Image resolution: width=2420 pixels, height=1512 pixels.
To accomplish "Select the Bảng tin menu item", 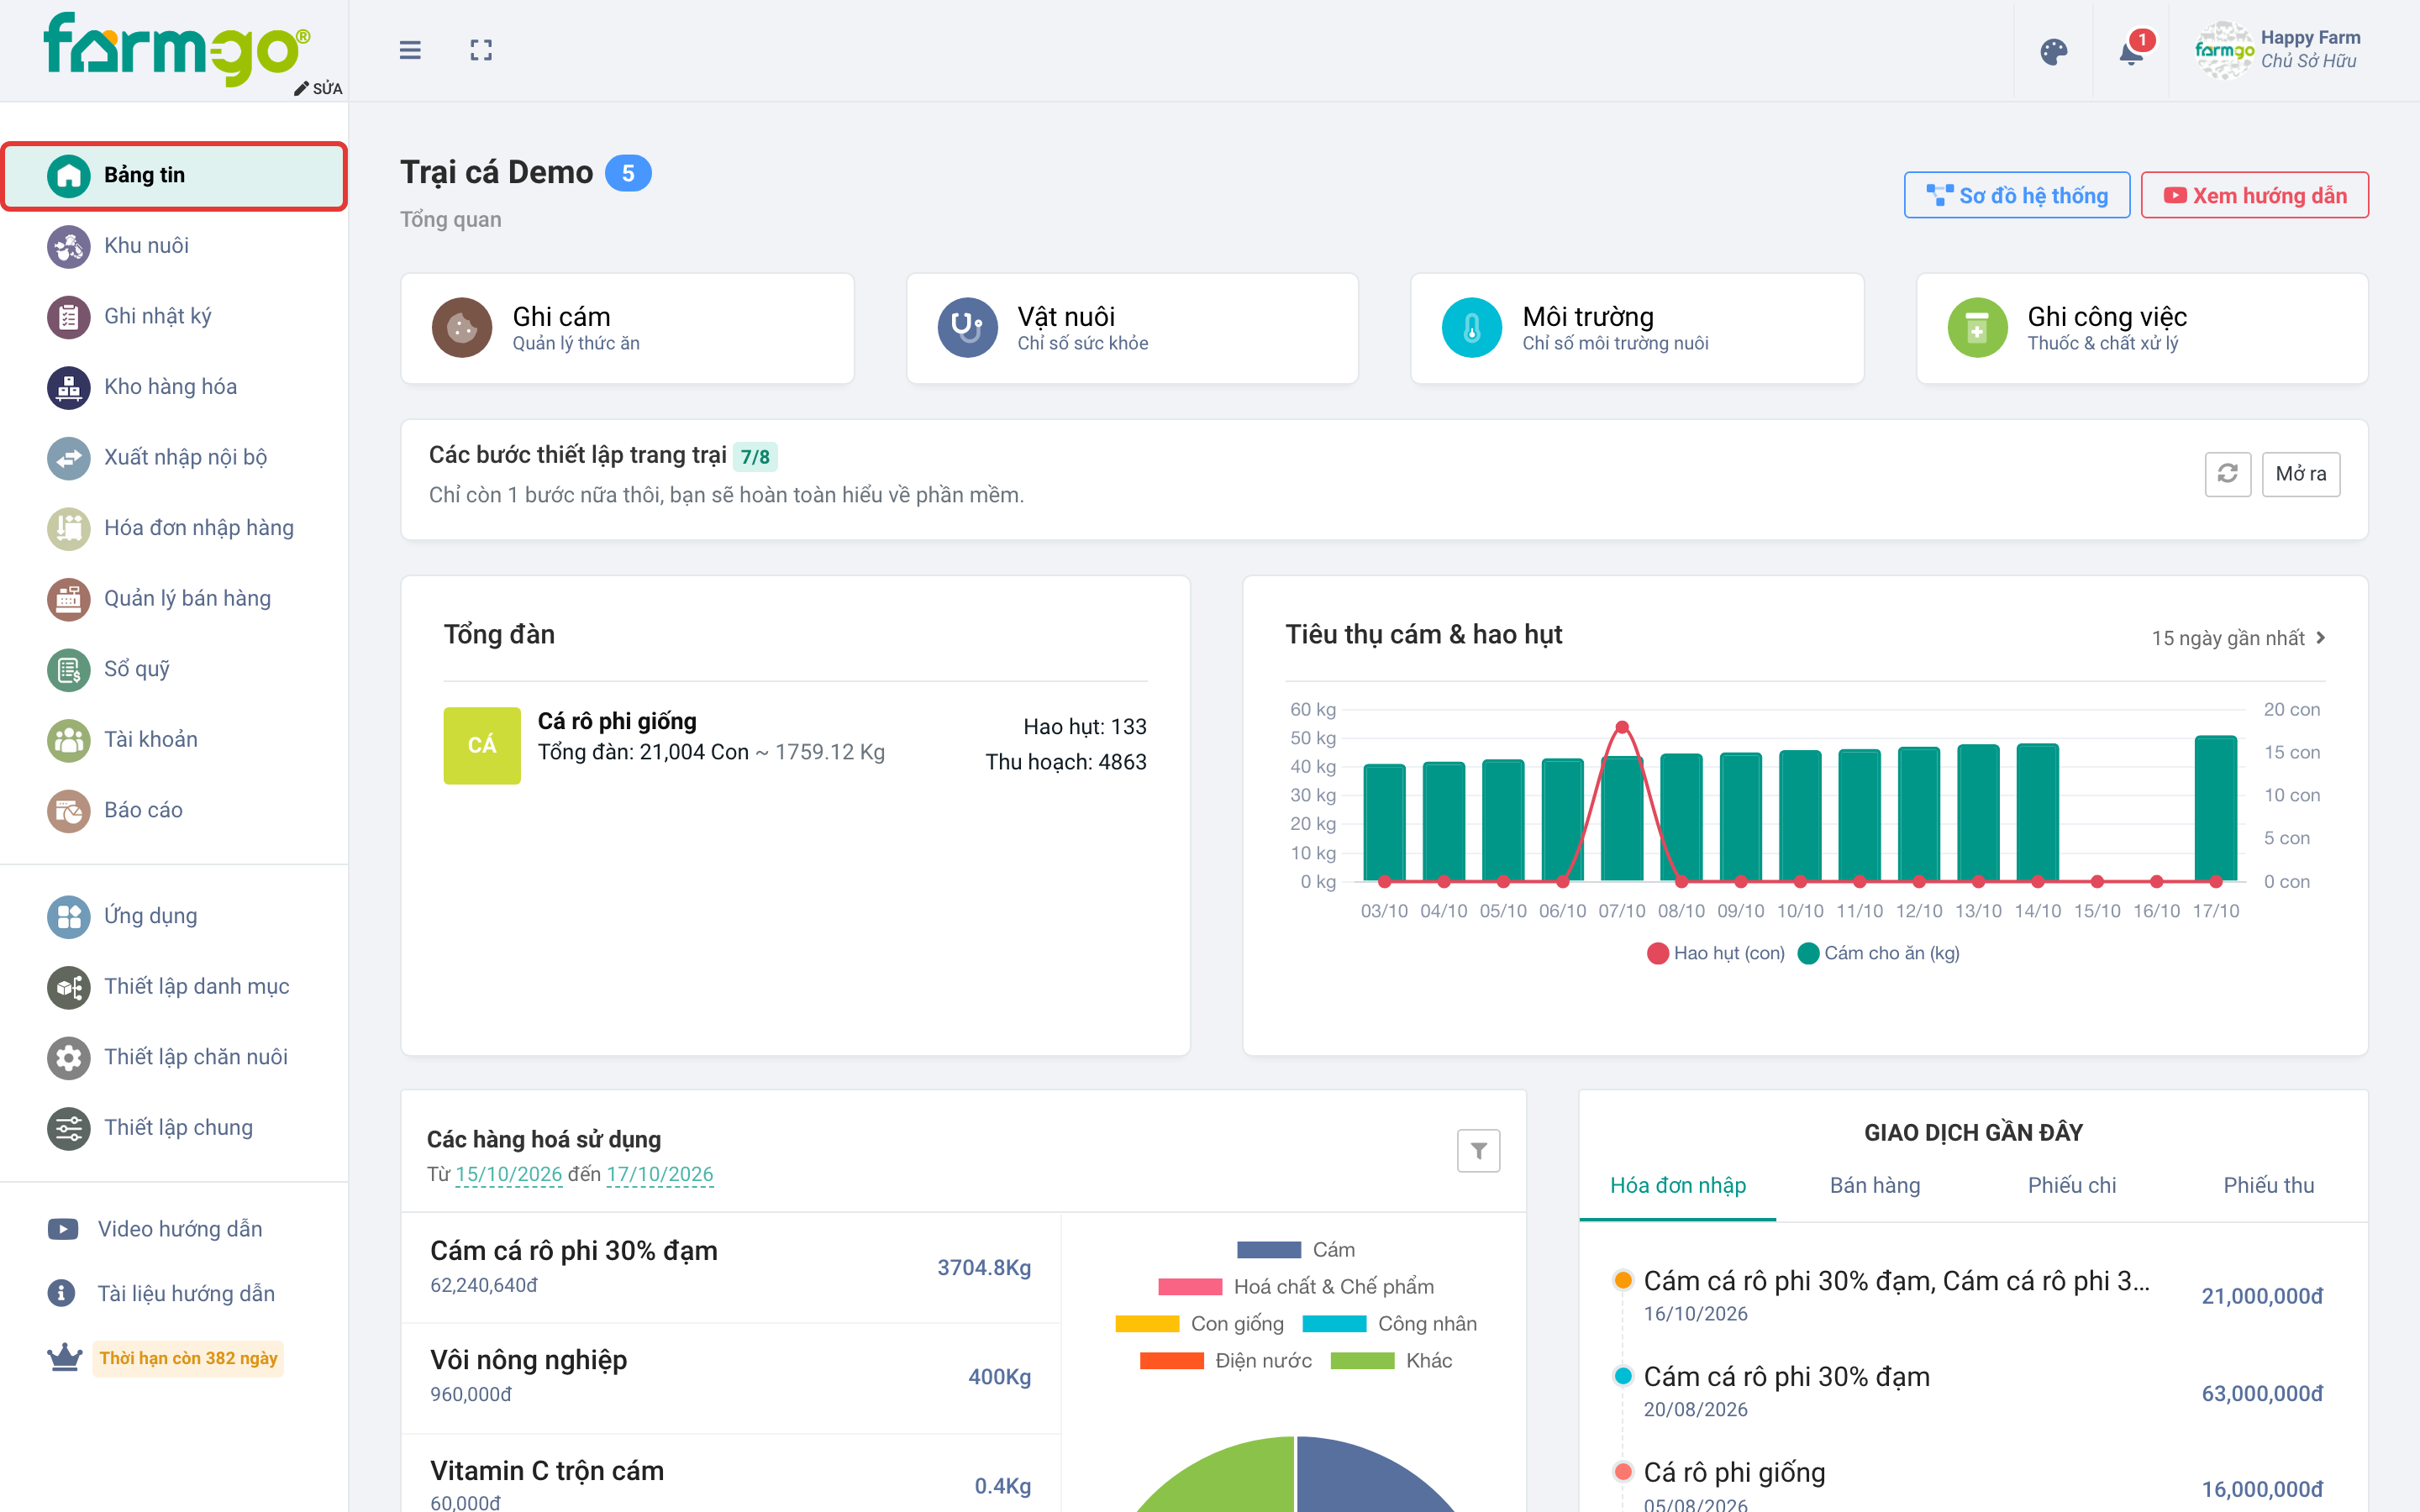I will [x=174, y=176].
